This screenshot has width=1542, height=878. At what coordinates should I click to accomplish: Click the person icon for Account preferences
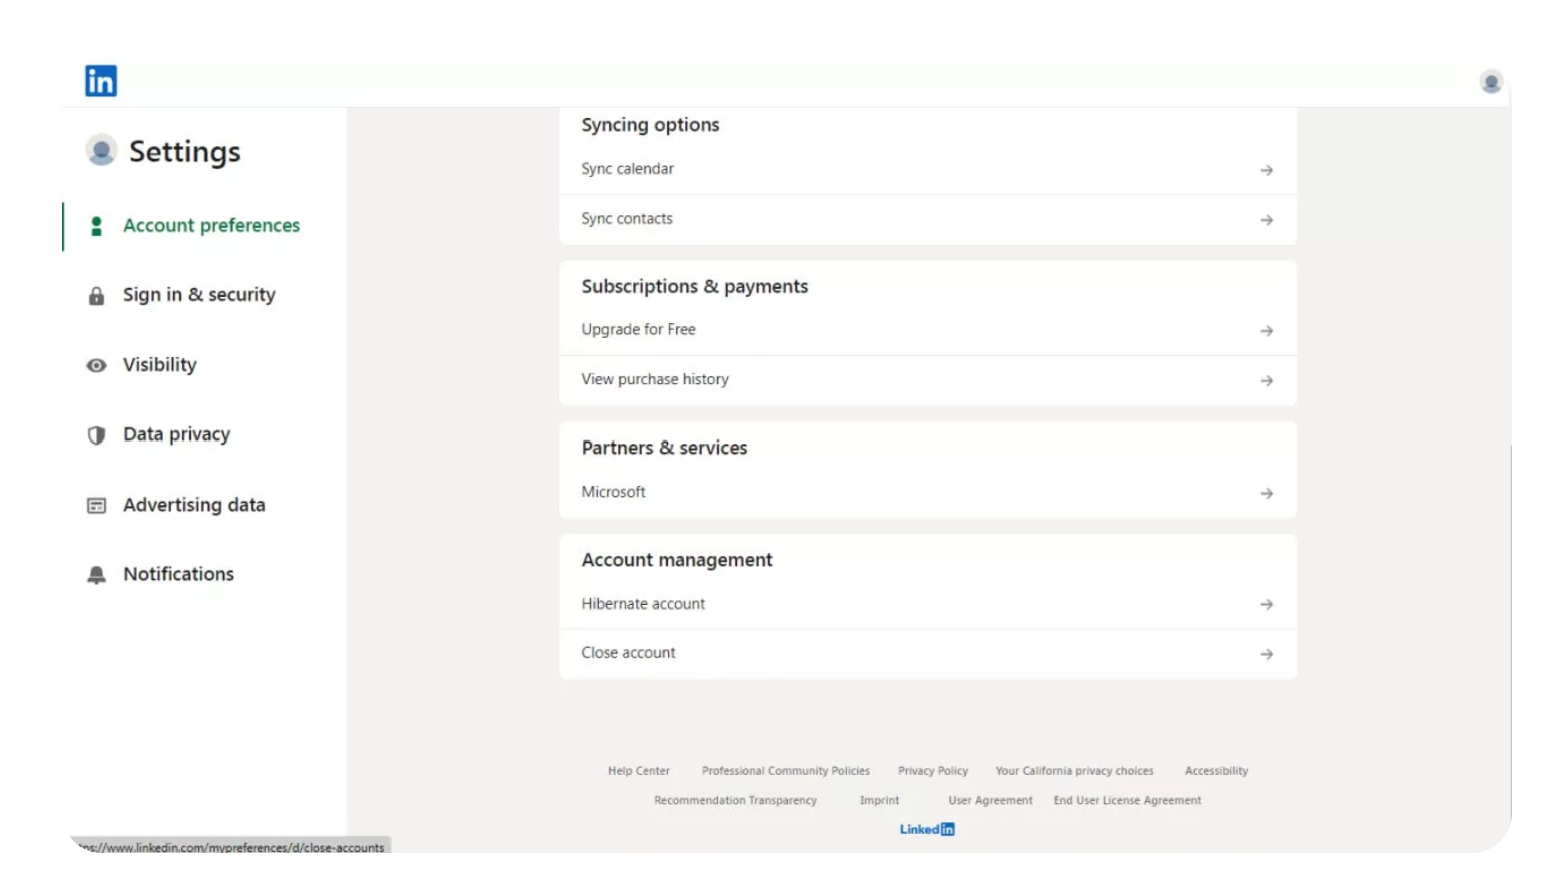coord(96,227)
